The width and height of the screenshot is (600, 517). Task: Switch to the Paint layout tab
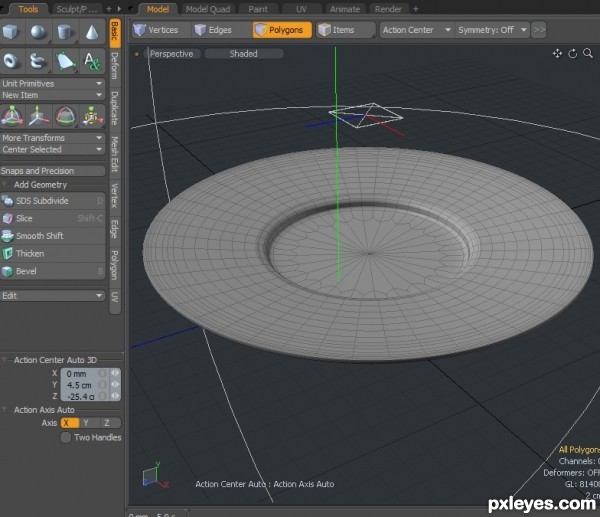258,9
